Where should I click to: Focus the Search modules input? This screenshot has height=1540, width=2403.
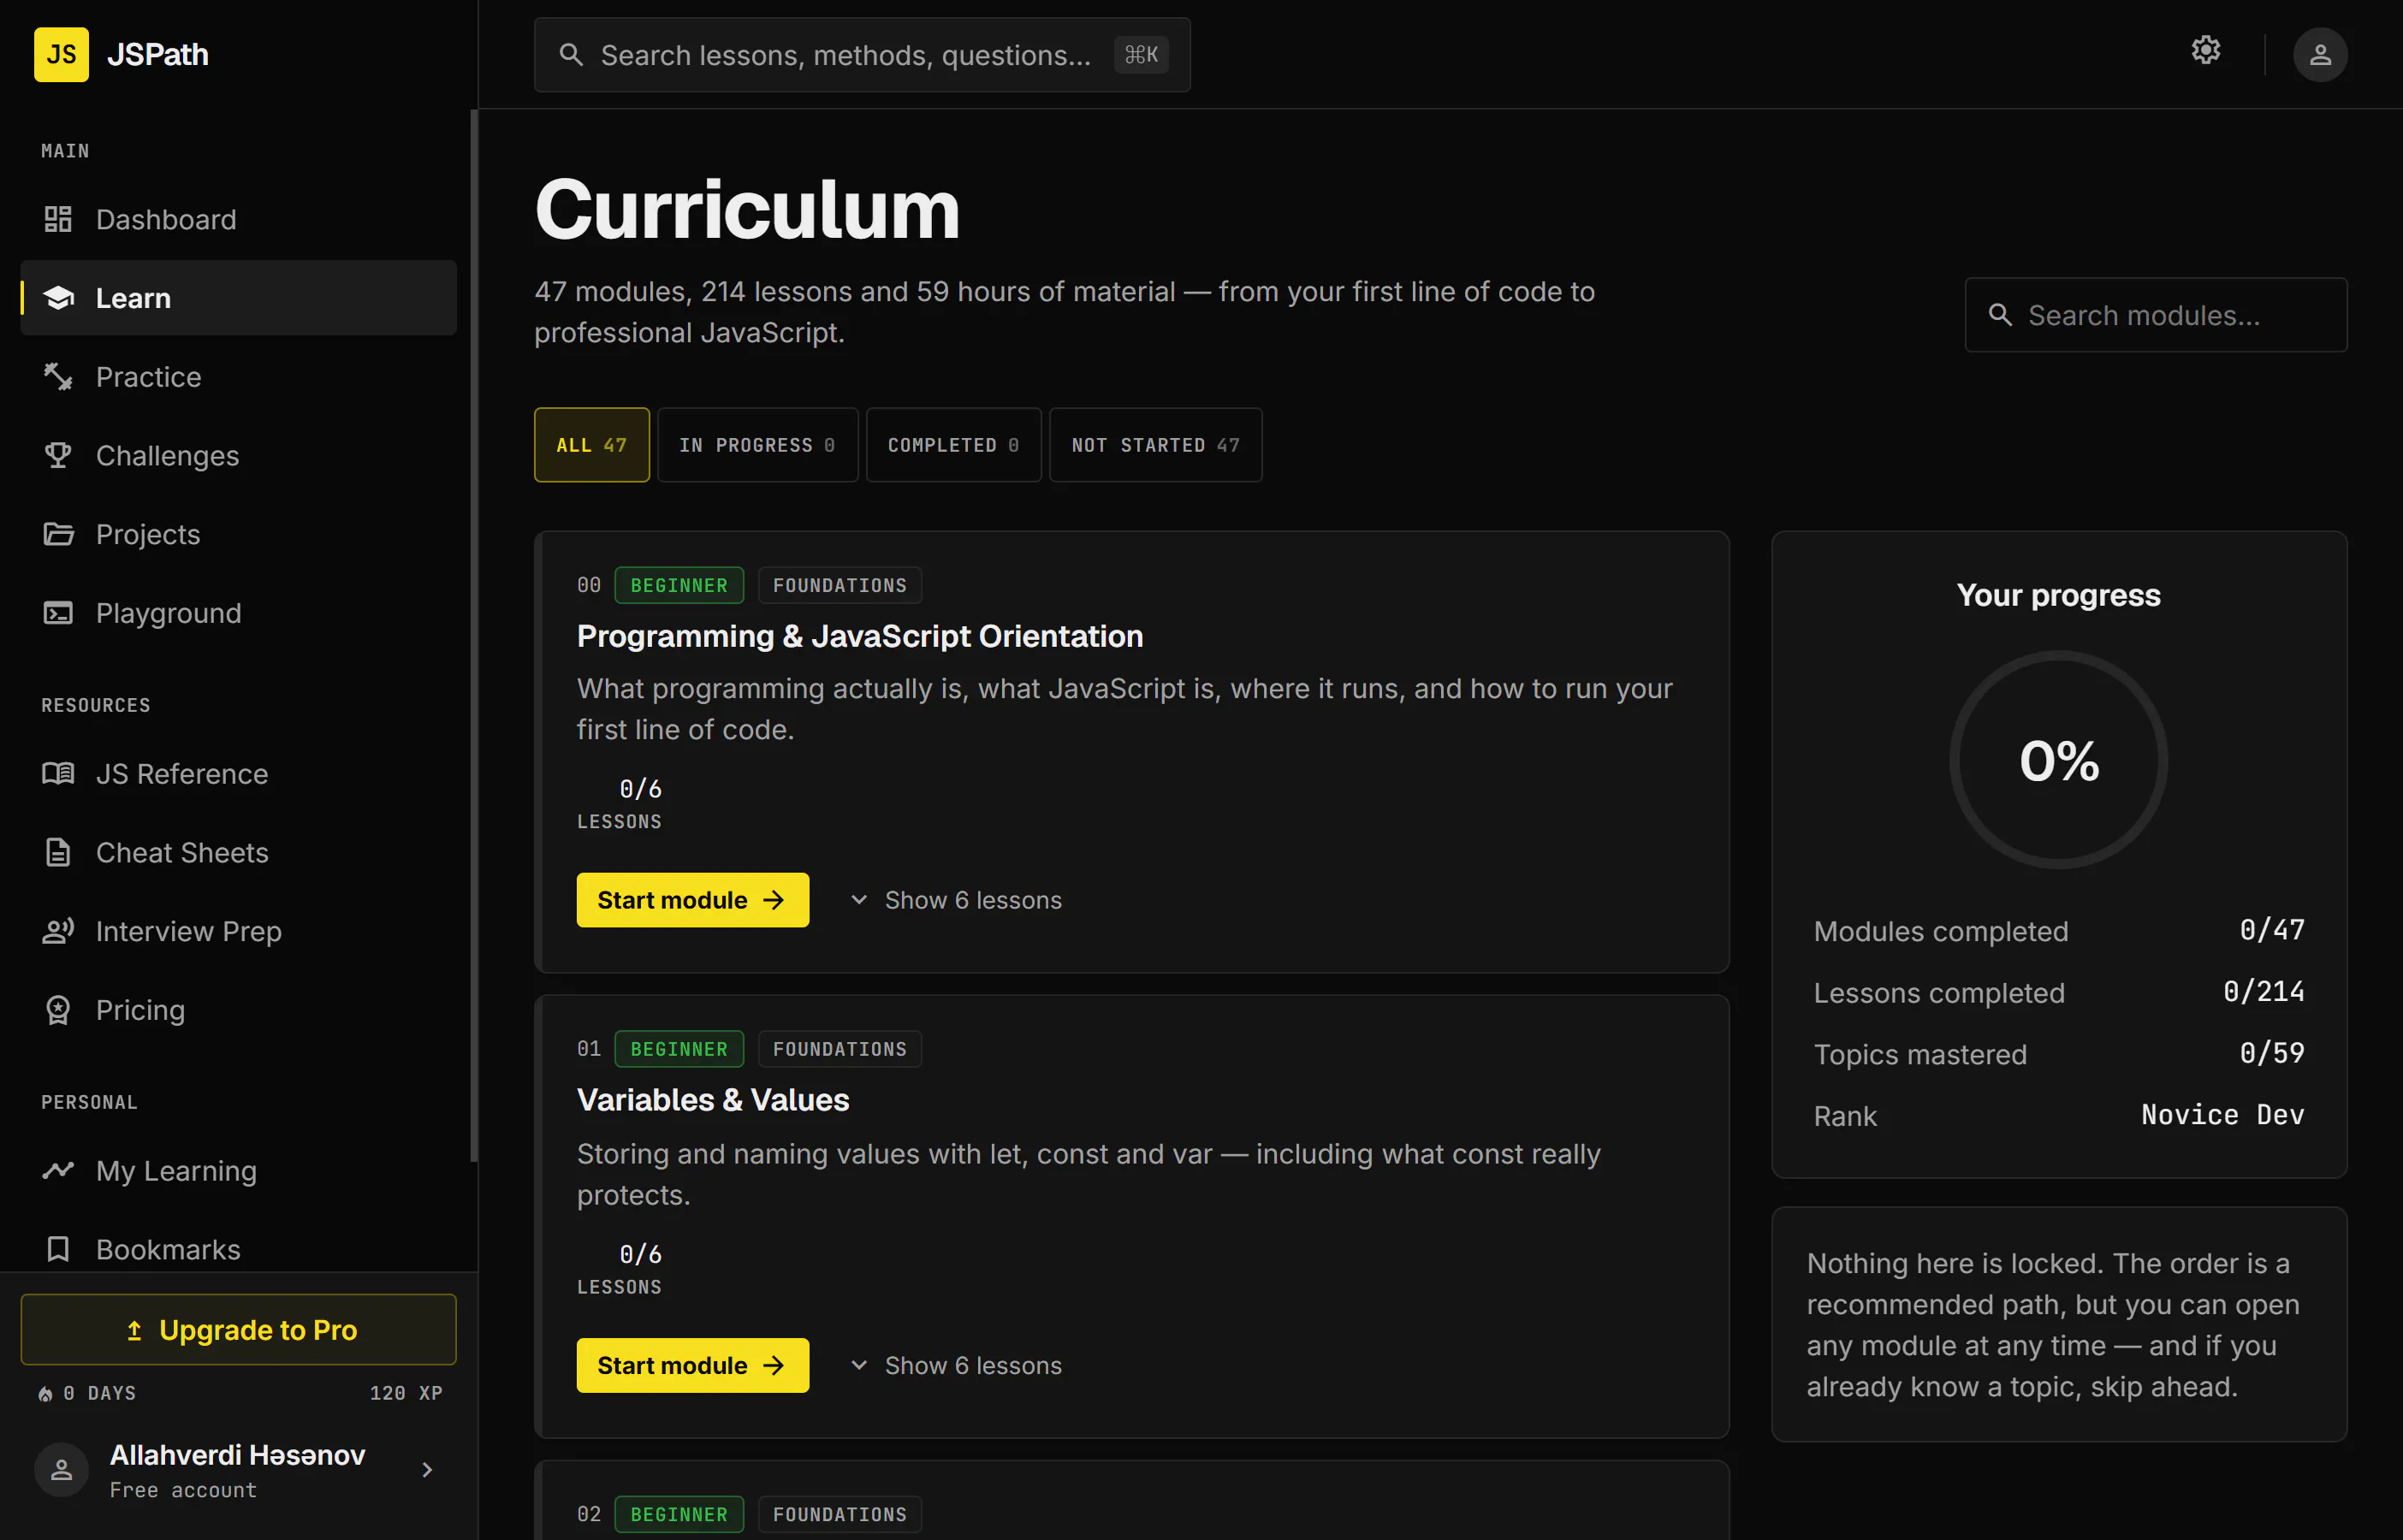[x=2156, y=315]
